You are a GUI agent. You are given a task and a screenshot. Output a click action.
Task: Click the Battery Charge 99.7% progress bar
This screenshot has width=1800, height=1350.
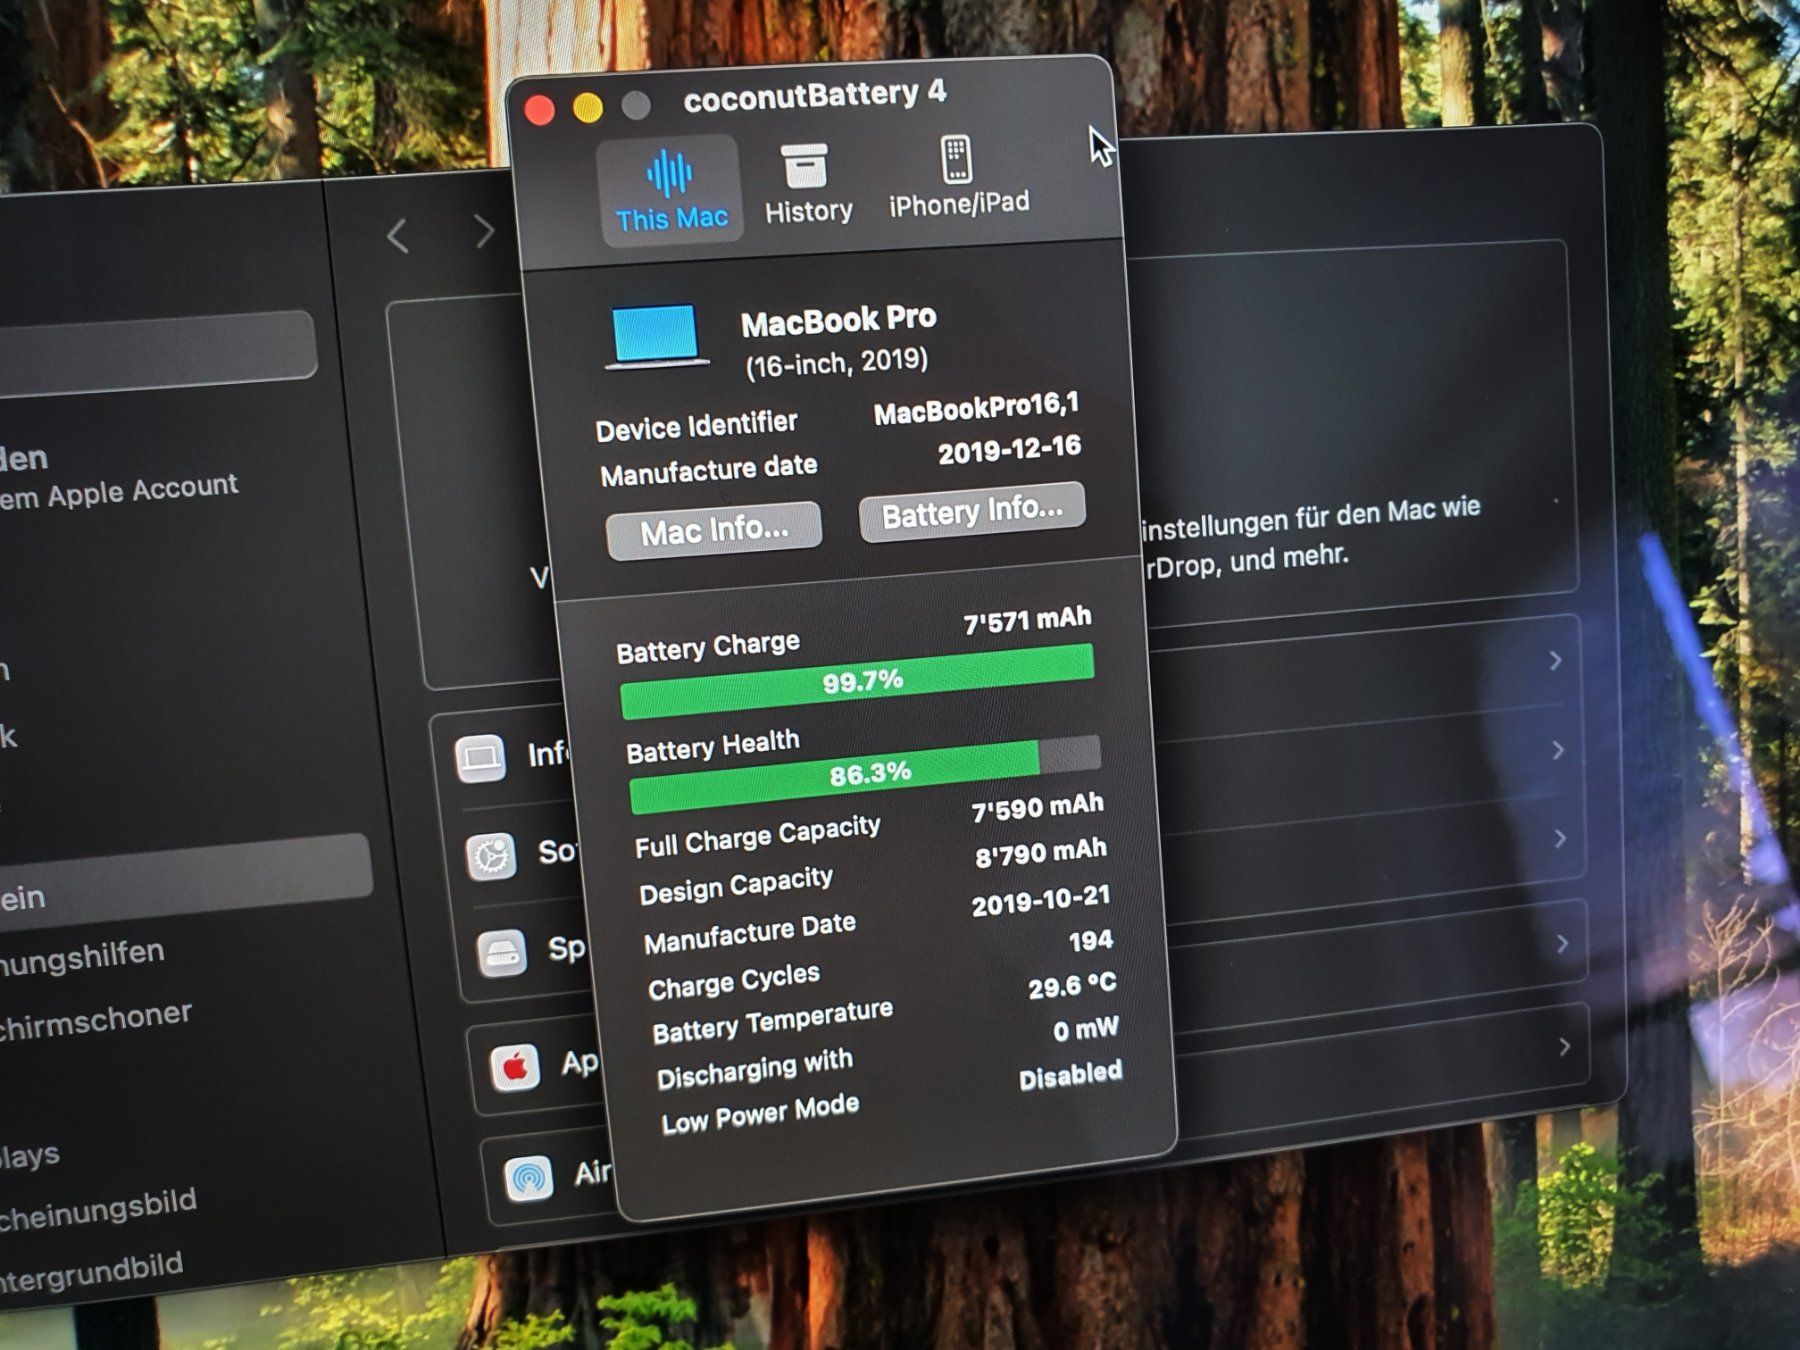(x=858, y=681)
